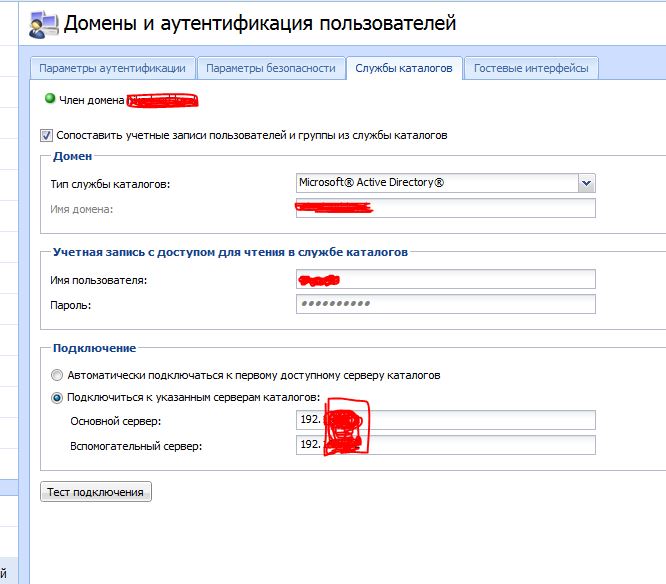Expand the Тип службы каталогов dropdown arrow
The image size is (666, 584).
tap(586, 183)
